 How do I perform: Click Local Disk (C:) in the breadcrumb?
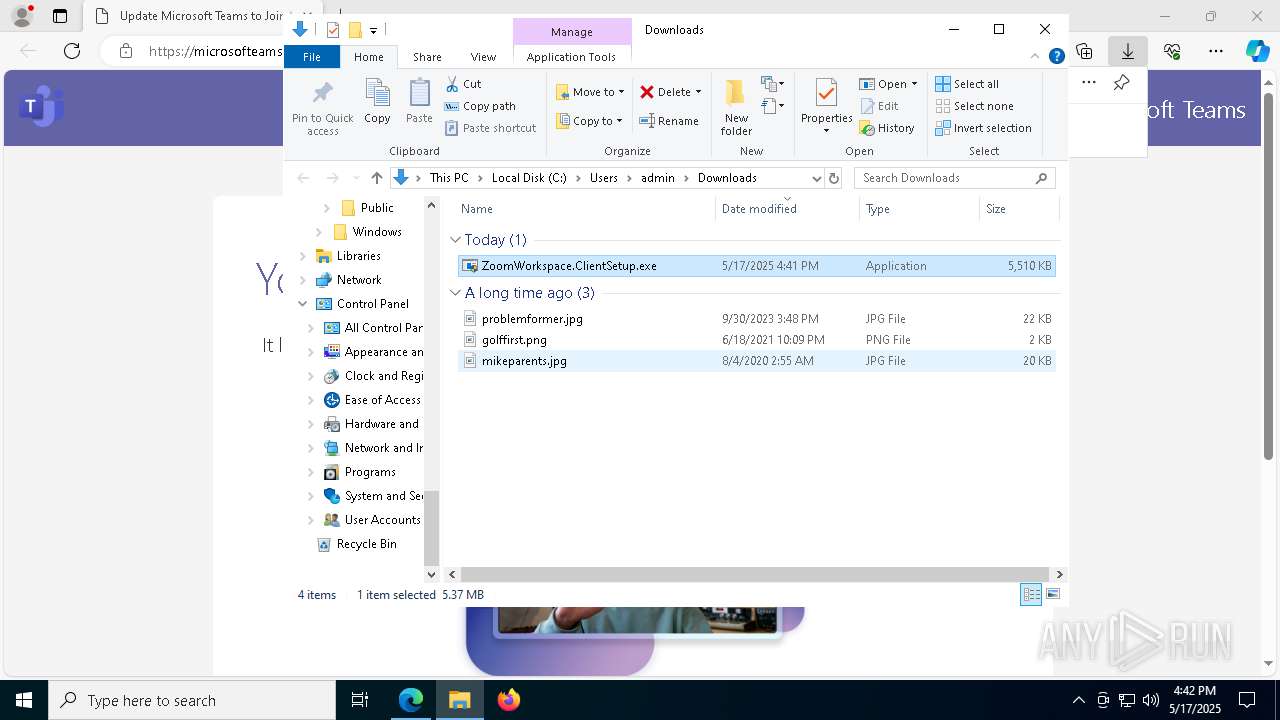tap(529, 178)
